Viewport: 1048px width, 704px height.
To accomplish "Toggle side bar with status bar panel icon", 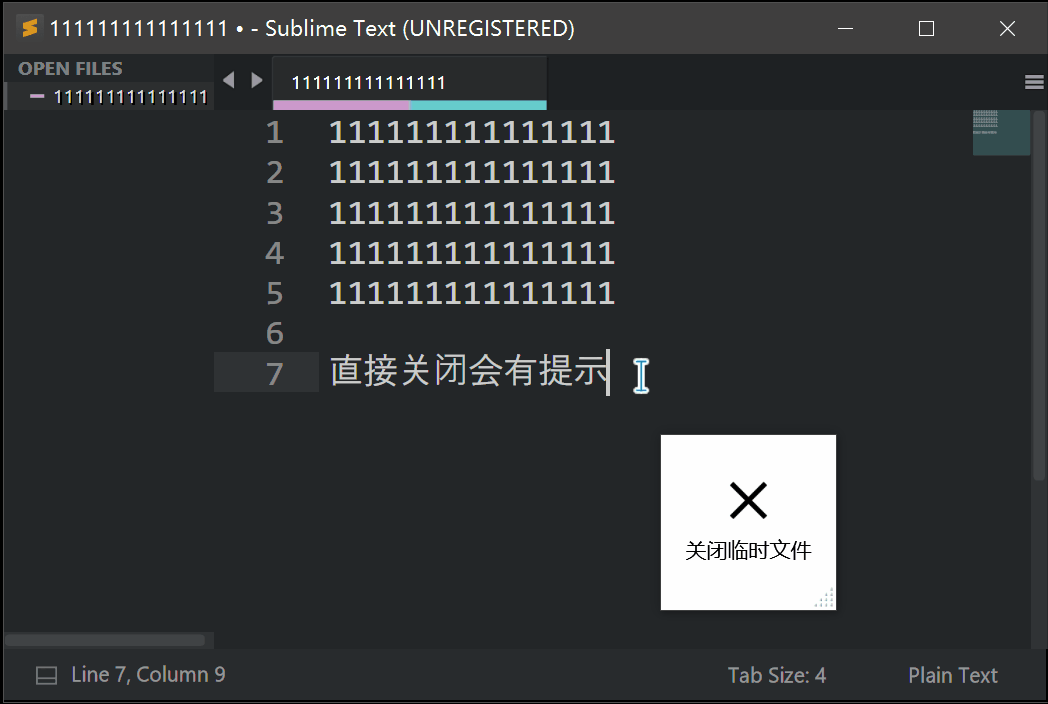I will (46, 675).
